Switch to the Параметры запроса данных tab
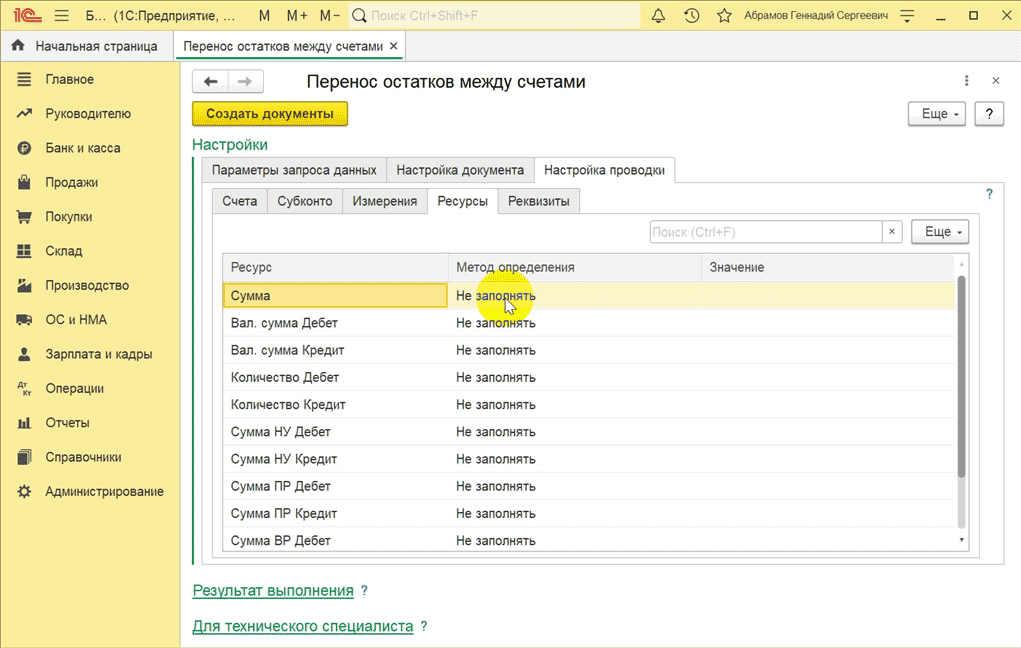This screenshot has width=1021, height=648. coord(294,170)
